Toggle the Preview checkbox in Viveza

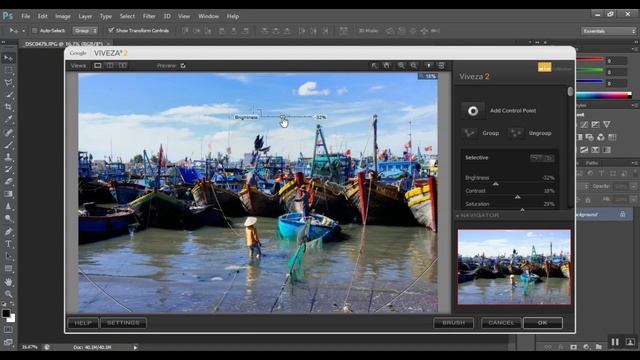[183, 65]
